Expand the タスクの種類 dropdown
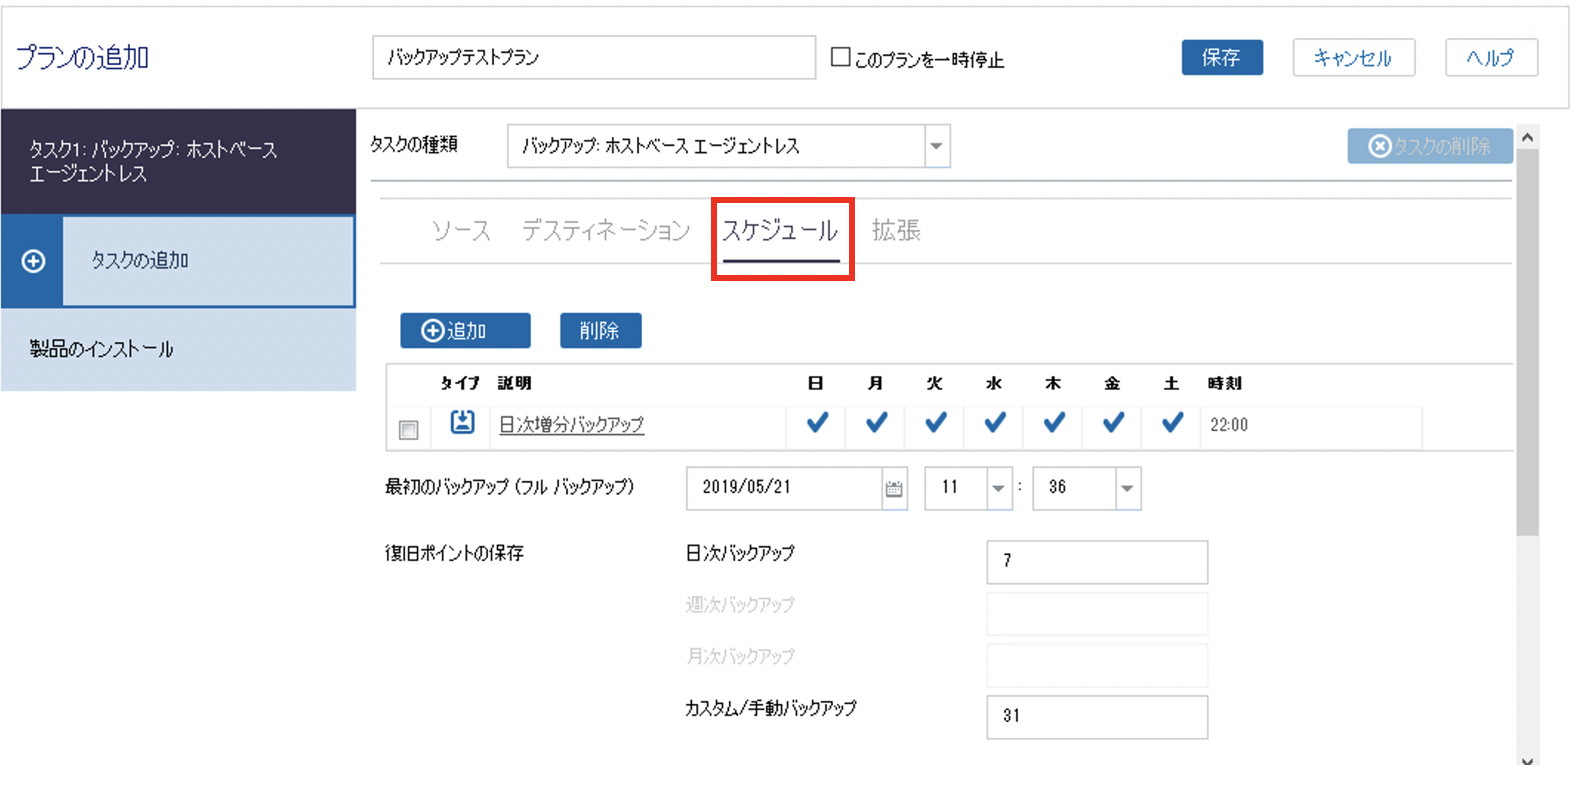This screenshot has height=796, width=1580. (936, 146)
